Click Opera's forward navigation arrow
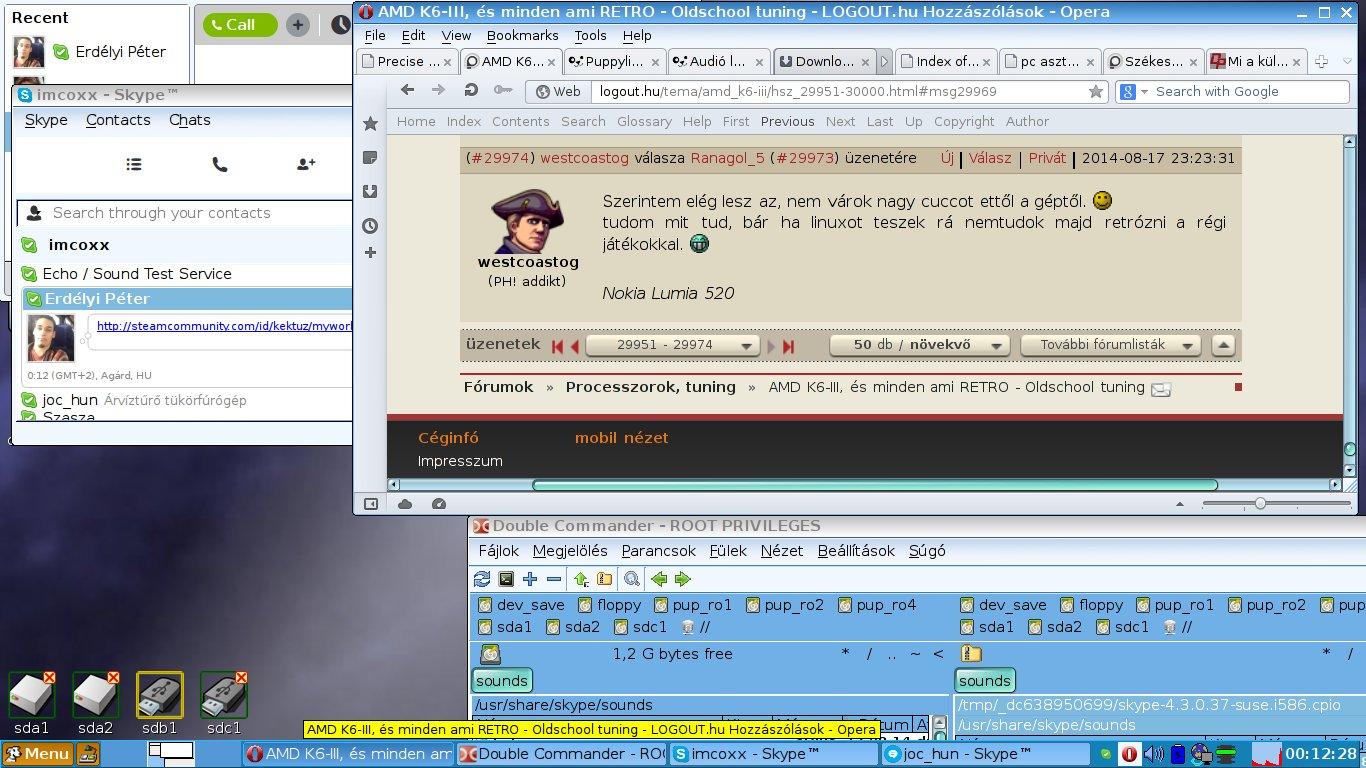This screenshot has width=1366, height=768. coord(438,90)
